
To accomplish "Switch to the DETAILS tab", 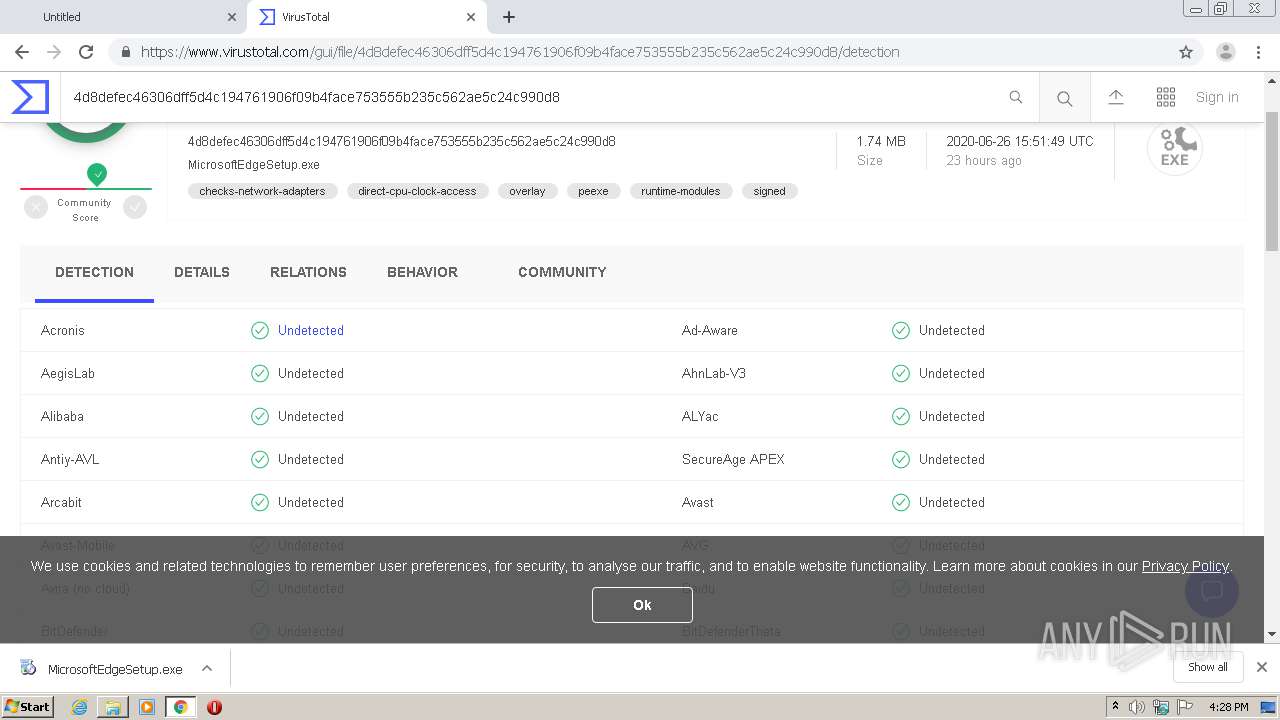I will 202,272.
